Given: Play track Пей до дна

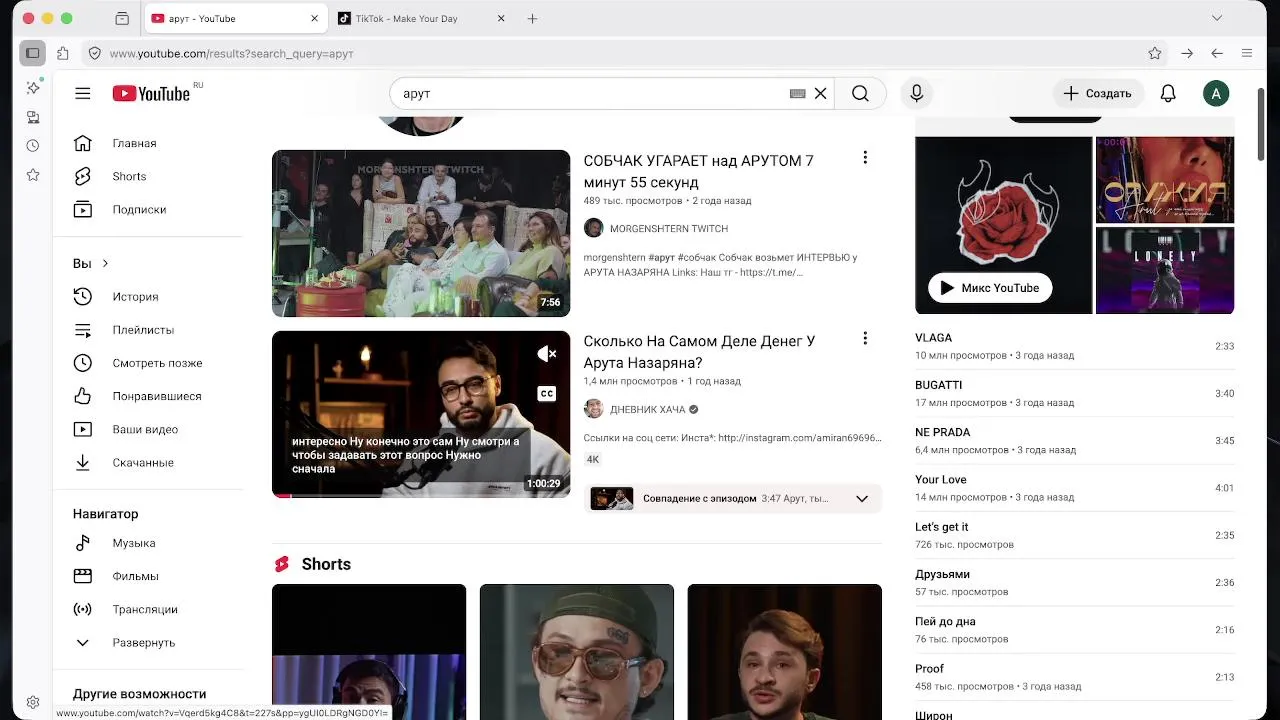Looking at the screenshot, I should 1074,630.
